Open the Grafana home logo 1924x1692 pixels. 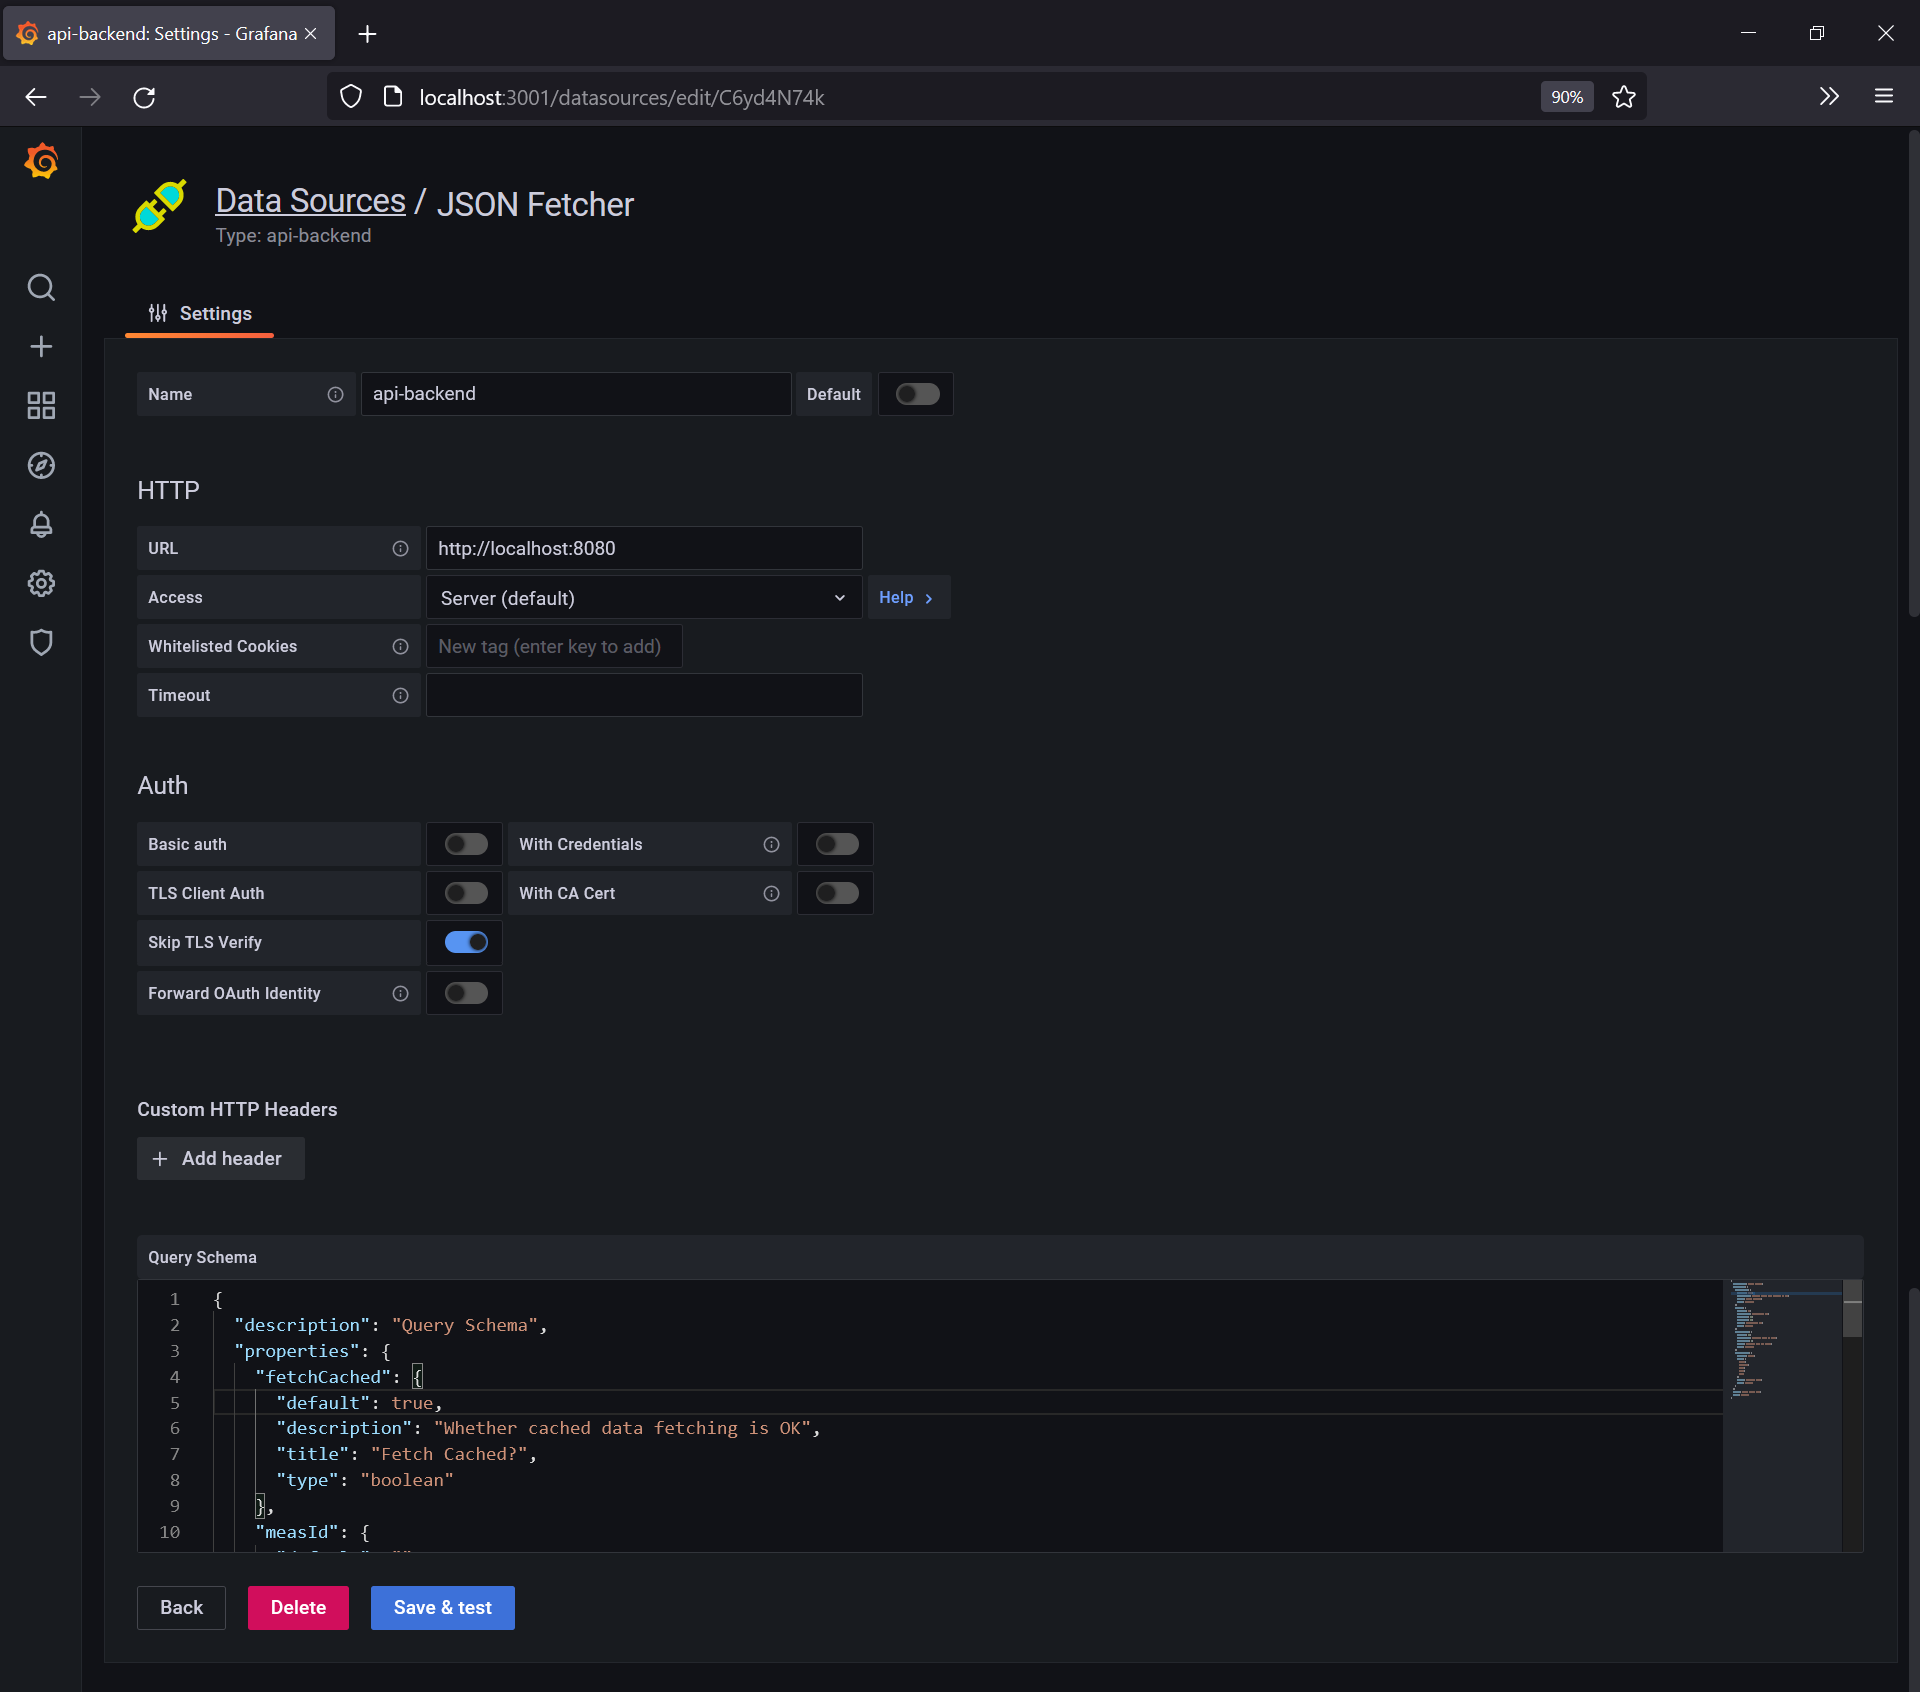tap(41, 161)
